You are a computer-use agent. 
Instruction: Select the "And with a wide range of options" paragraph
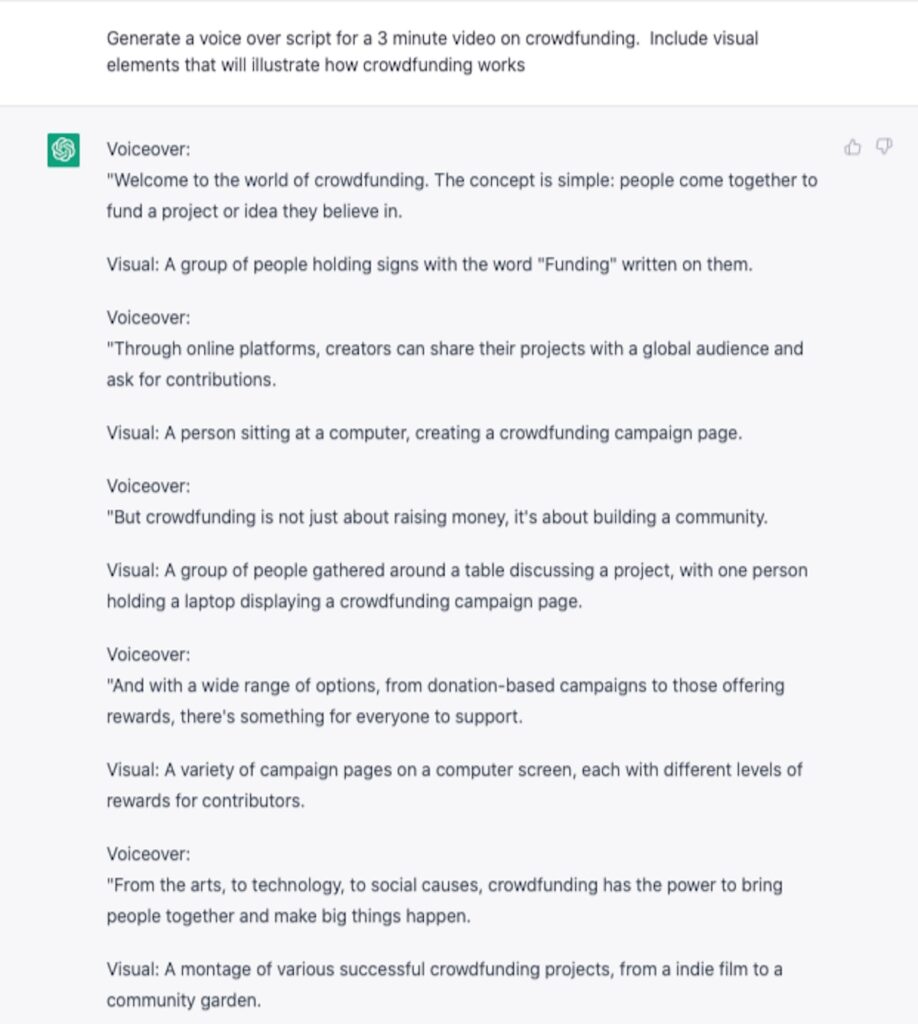pyautogui.click(x=445, y=701)
